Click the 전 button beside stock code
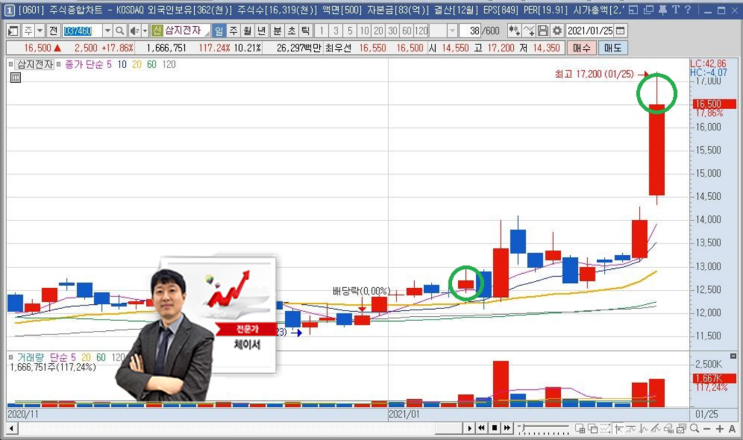The height and width of the screenshot is (440, 743). [x=53, y=31]
